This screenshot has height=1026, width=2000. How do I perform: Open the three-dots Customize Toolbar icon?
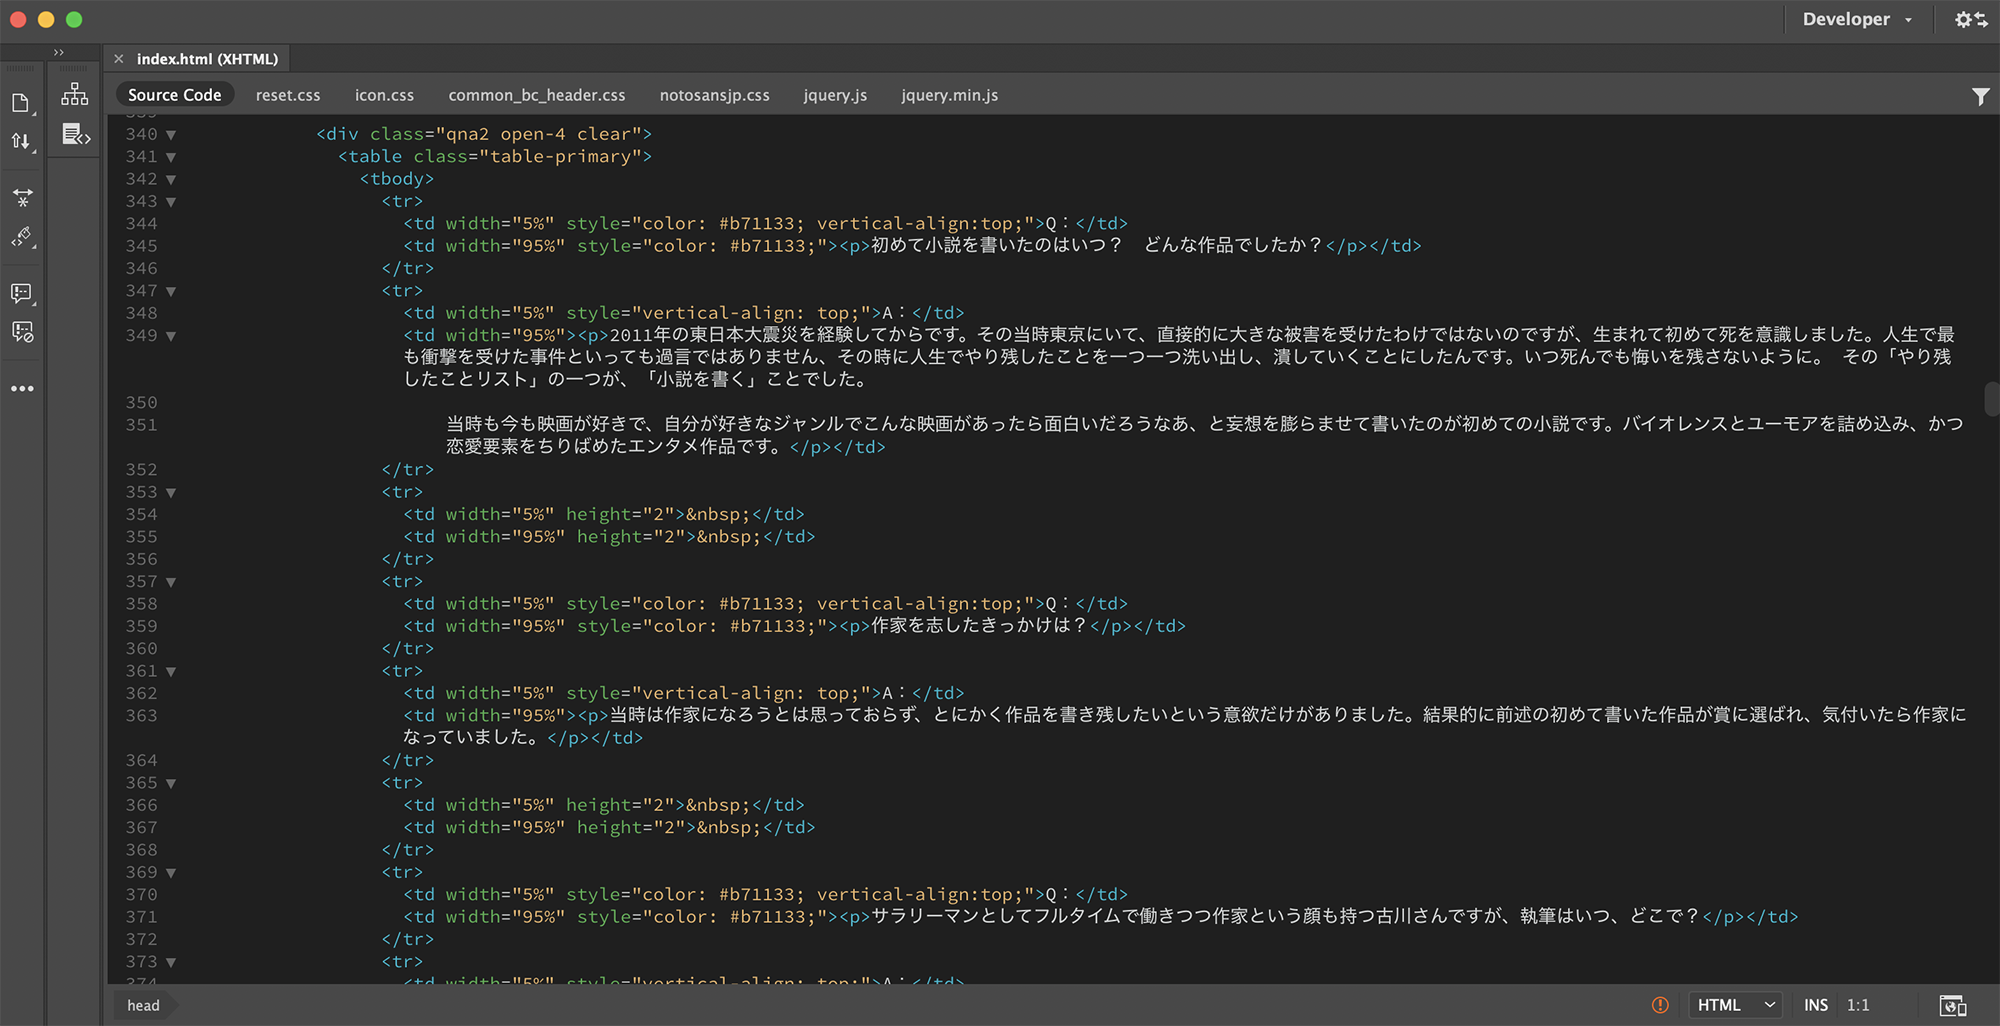(x=22, y=388)
